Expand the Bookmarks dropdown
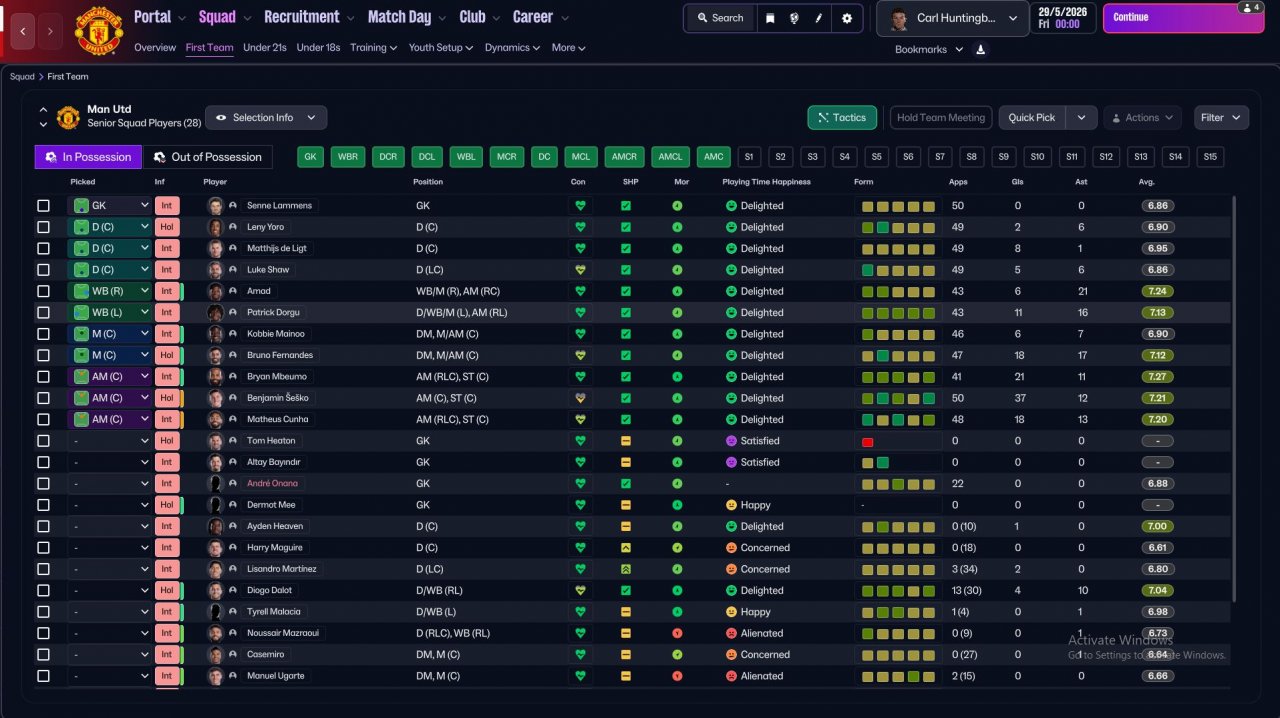The height and width of the screenshot is (718, 1280). click(x=929, y=49)
